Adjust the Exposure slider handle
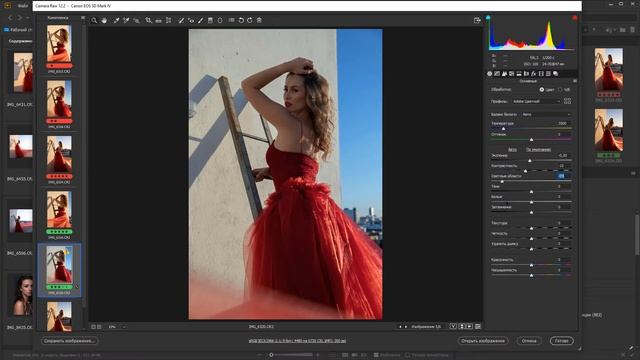This screenshot has width=640, height=360. point(530,161)
